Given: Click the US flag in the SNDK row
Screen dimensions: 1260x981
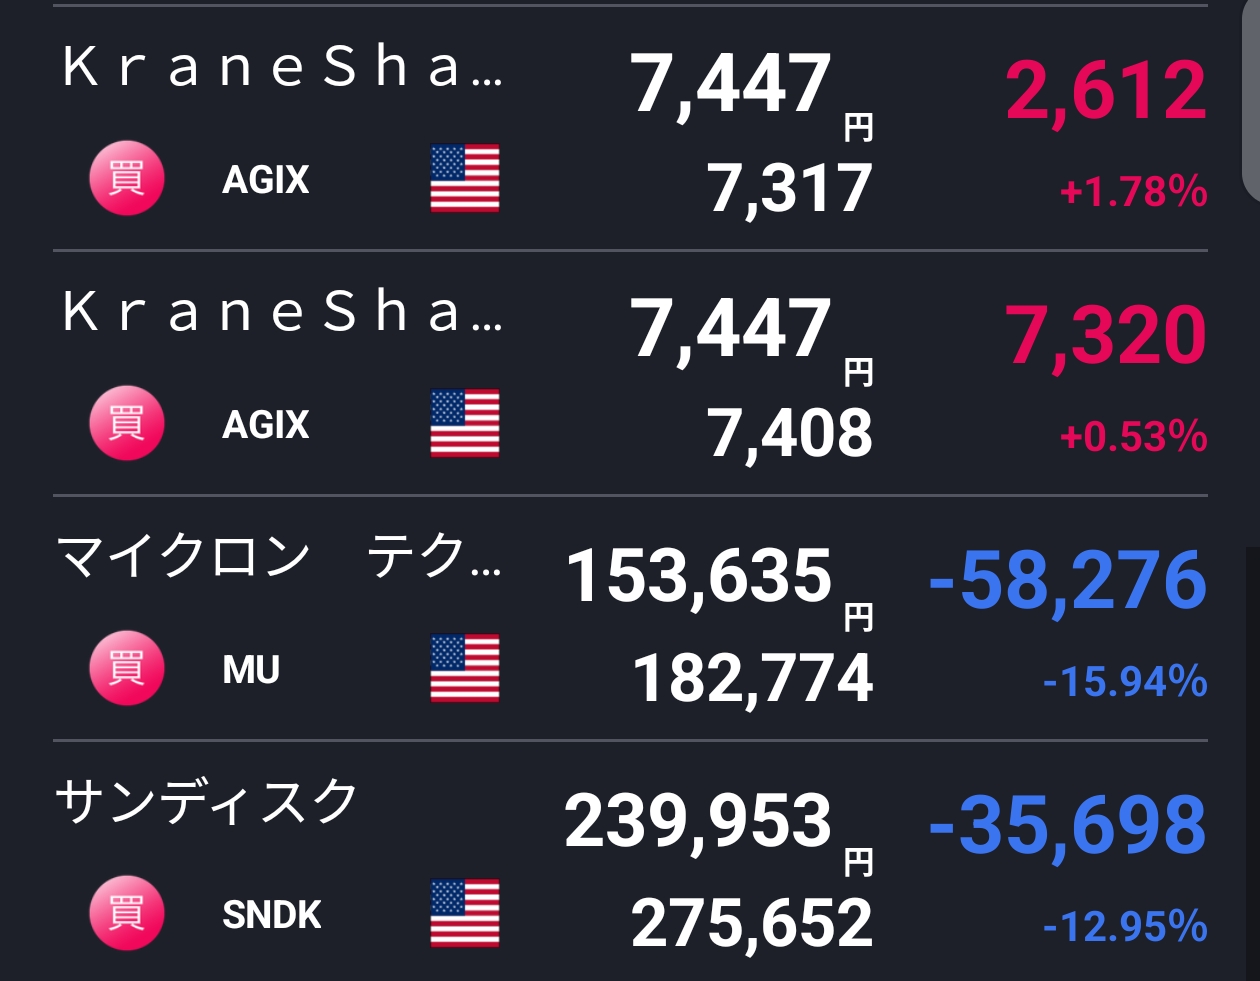Looking at the screenshot, I should point(465,914).
